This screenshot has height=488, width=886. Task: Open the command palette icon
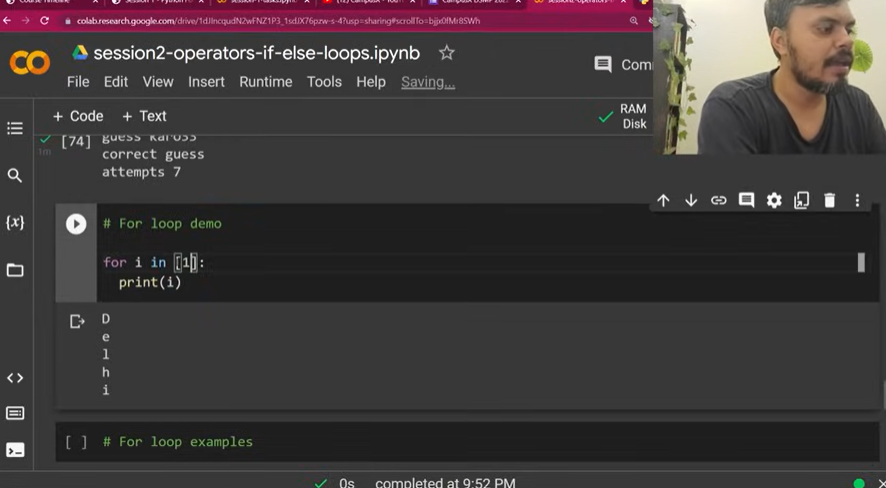pos(15,413)
